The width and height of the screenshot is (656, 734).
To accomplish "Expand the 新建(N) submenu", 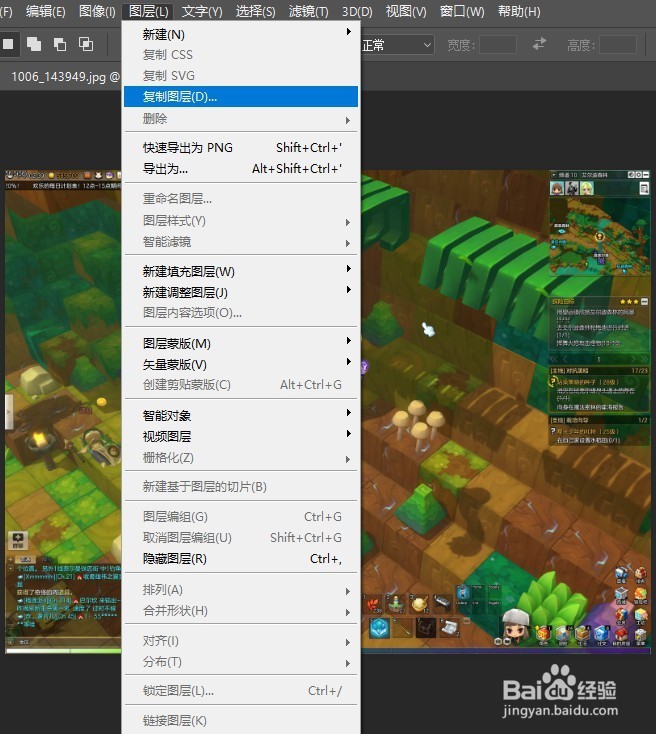I will [x=241, y=34].
